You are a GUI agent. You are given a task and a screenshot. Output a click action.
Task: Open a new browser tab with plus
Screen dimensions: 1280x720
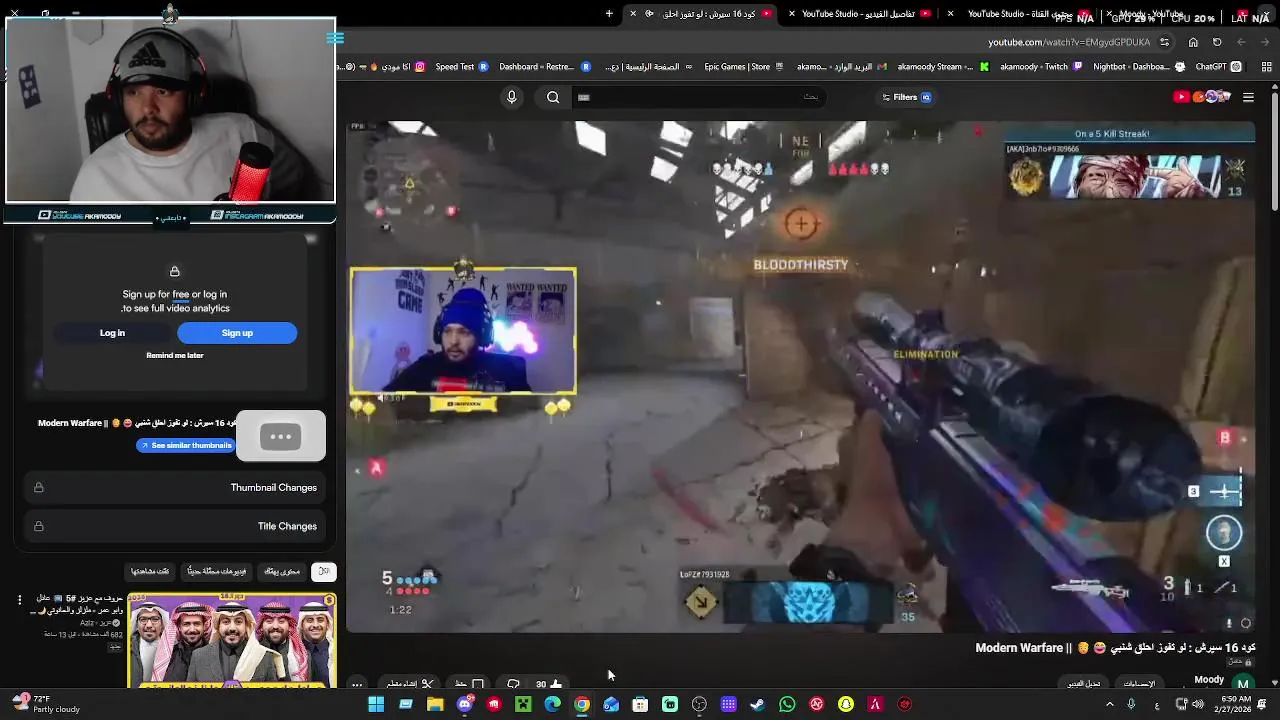(609, 13)
